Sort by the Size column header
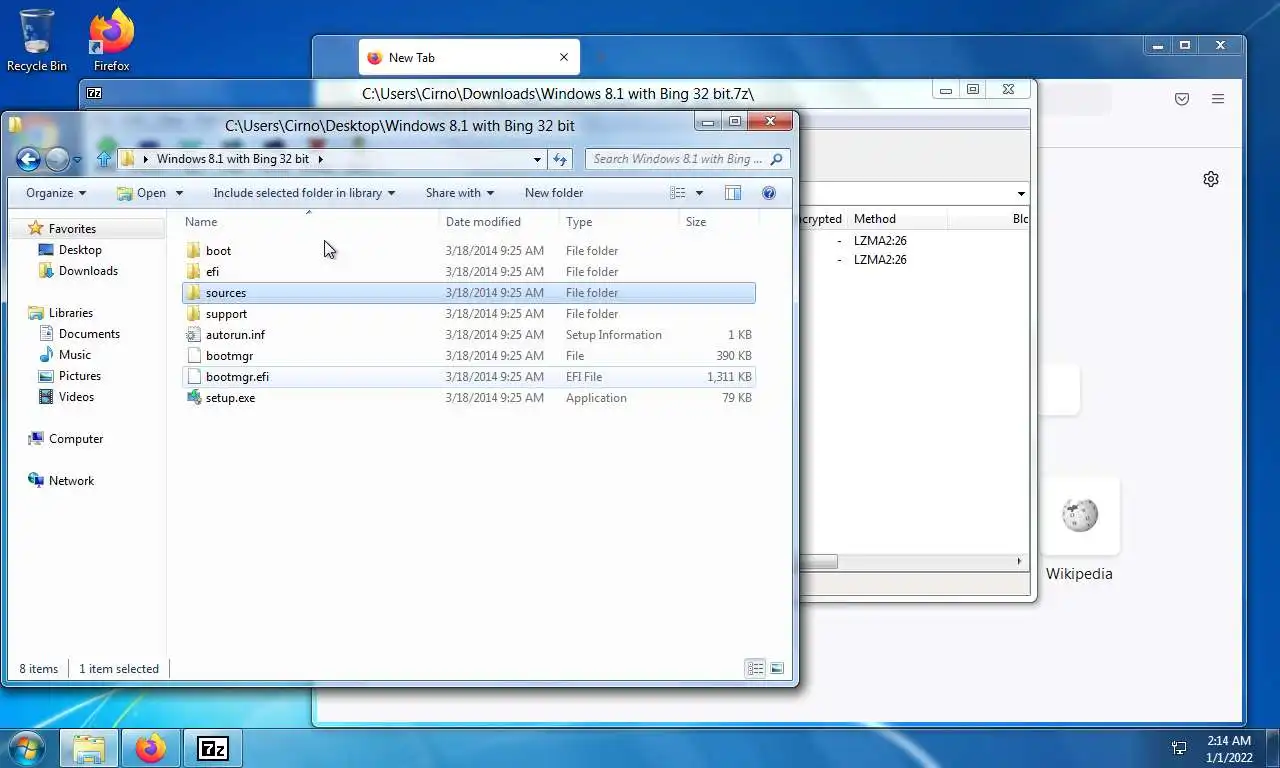The width and height of the screenshot is (1280, 768). click(719, 222)
